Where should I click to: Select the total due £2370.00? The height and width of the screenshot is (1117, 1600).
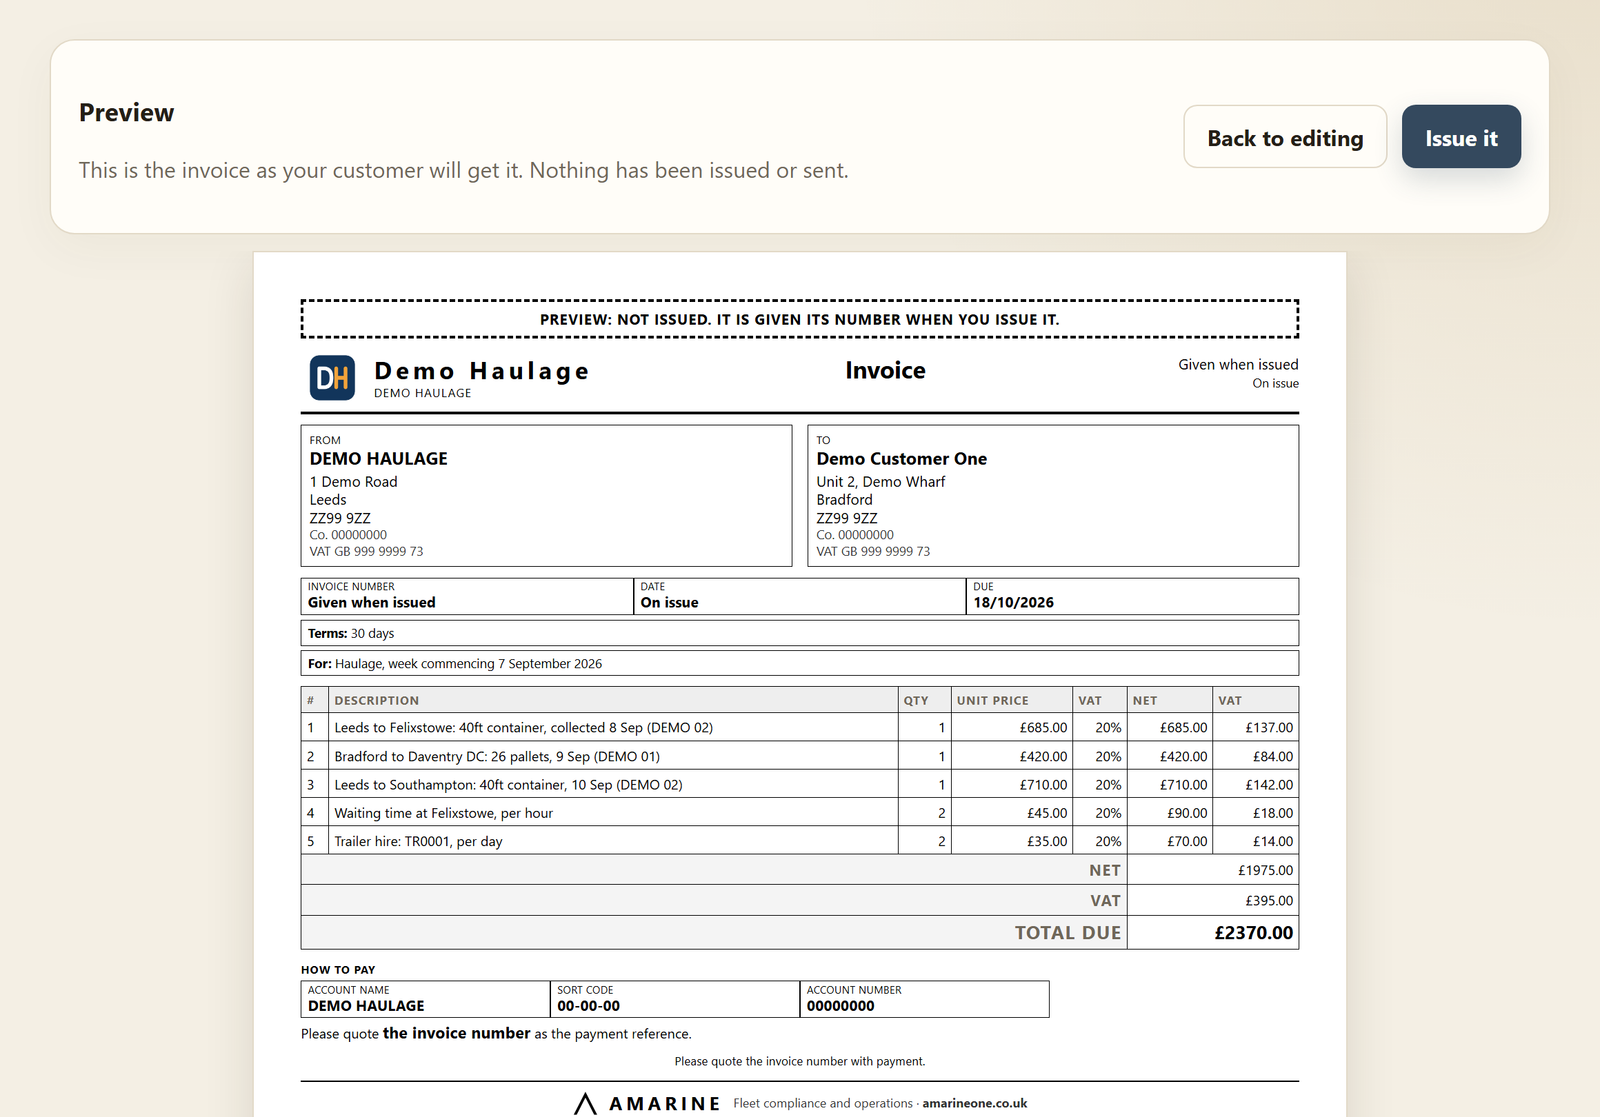(x=1254, y=933)
